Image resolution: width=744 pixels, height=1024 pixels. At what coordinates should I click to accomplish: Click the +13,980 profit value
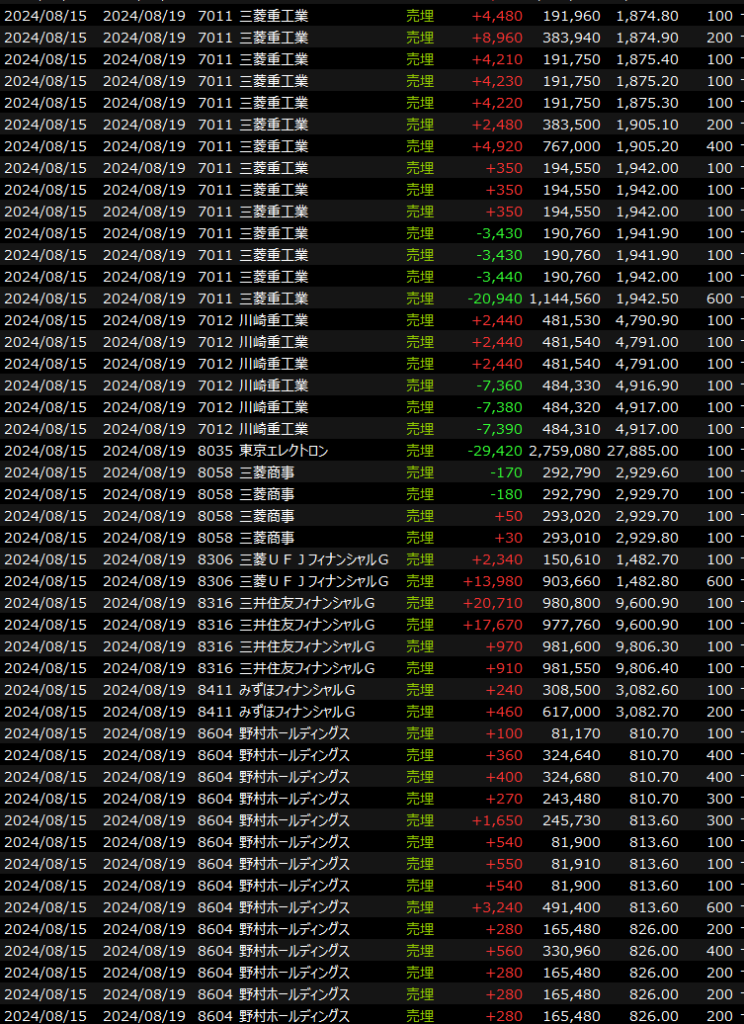point(493,581)
